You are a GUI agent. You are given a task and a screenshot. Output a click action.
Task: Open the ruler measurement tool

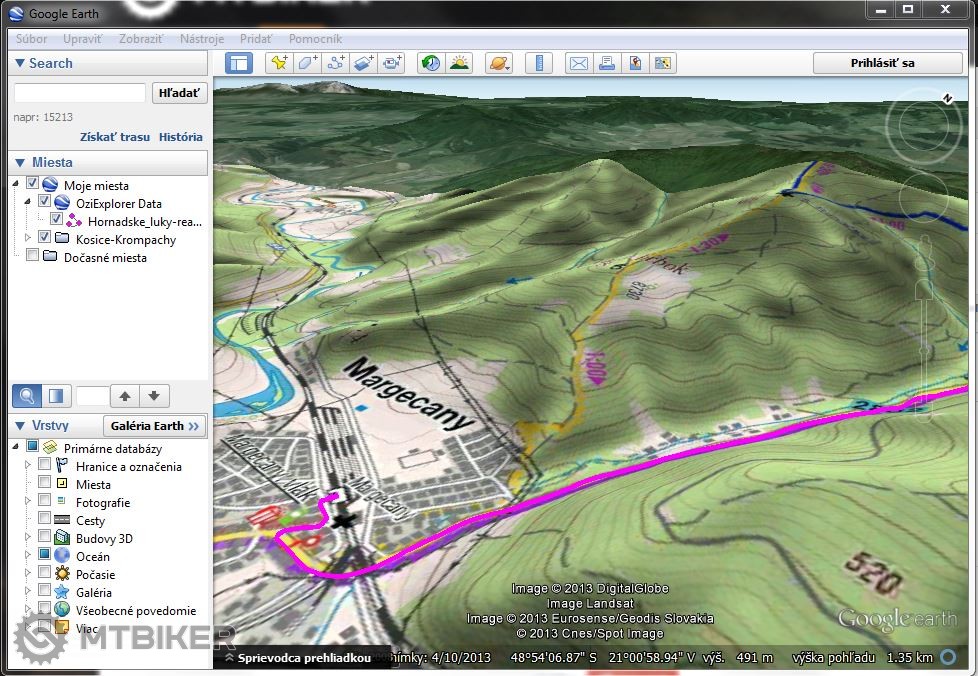click(x=539, y=63)
